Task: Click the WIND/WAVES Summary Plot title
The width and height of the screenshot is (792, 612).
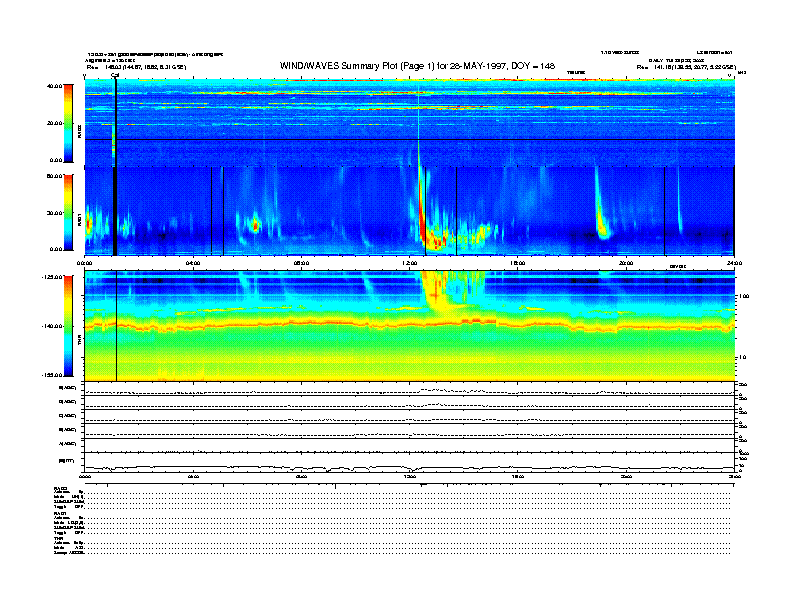Action: tap(417, 66)
